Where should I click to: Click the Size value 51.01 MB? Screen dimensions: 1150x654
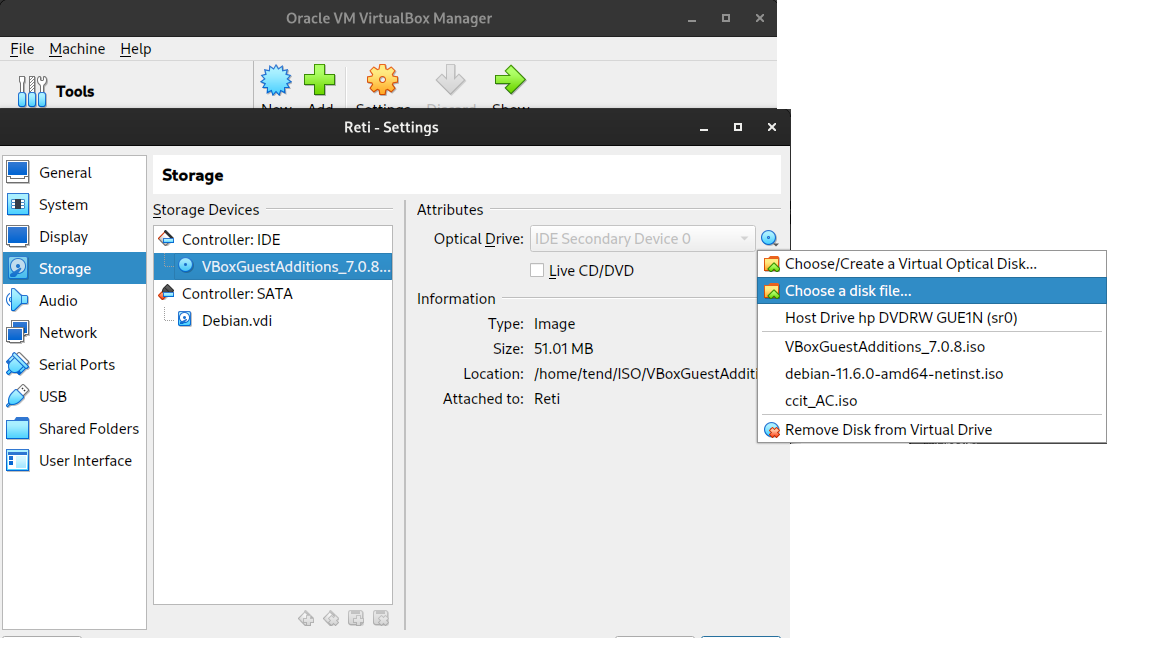point(563,349)
